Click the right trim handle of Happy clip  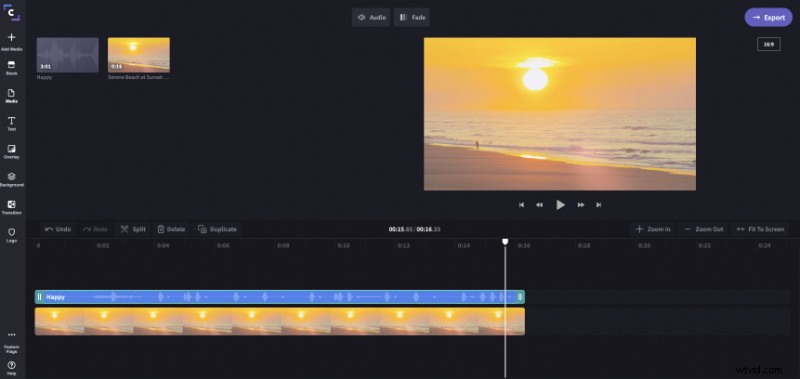(x=520, y=297)
